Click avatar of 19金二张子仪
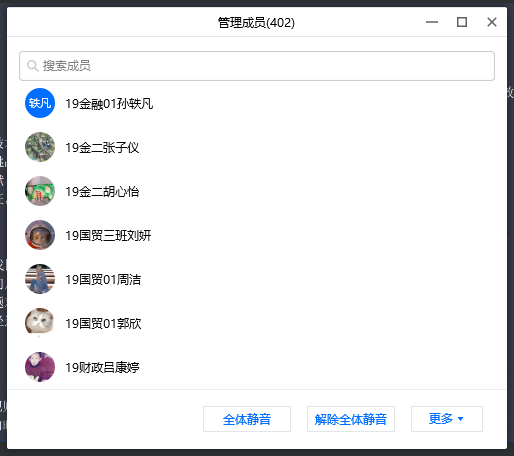The image size is (514, 456). [40, 147]
